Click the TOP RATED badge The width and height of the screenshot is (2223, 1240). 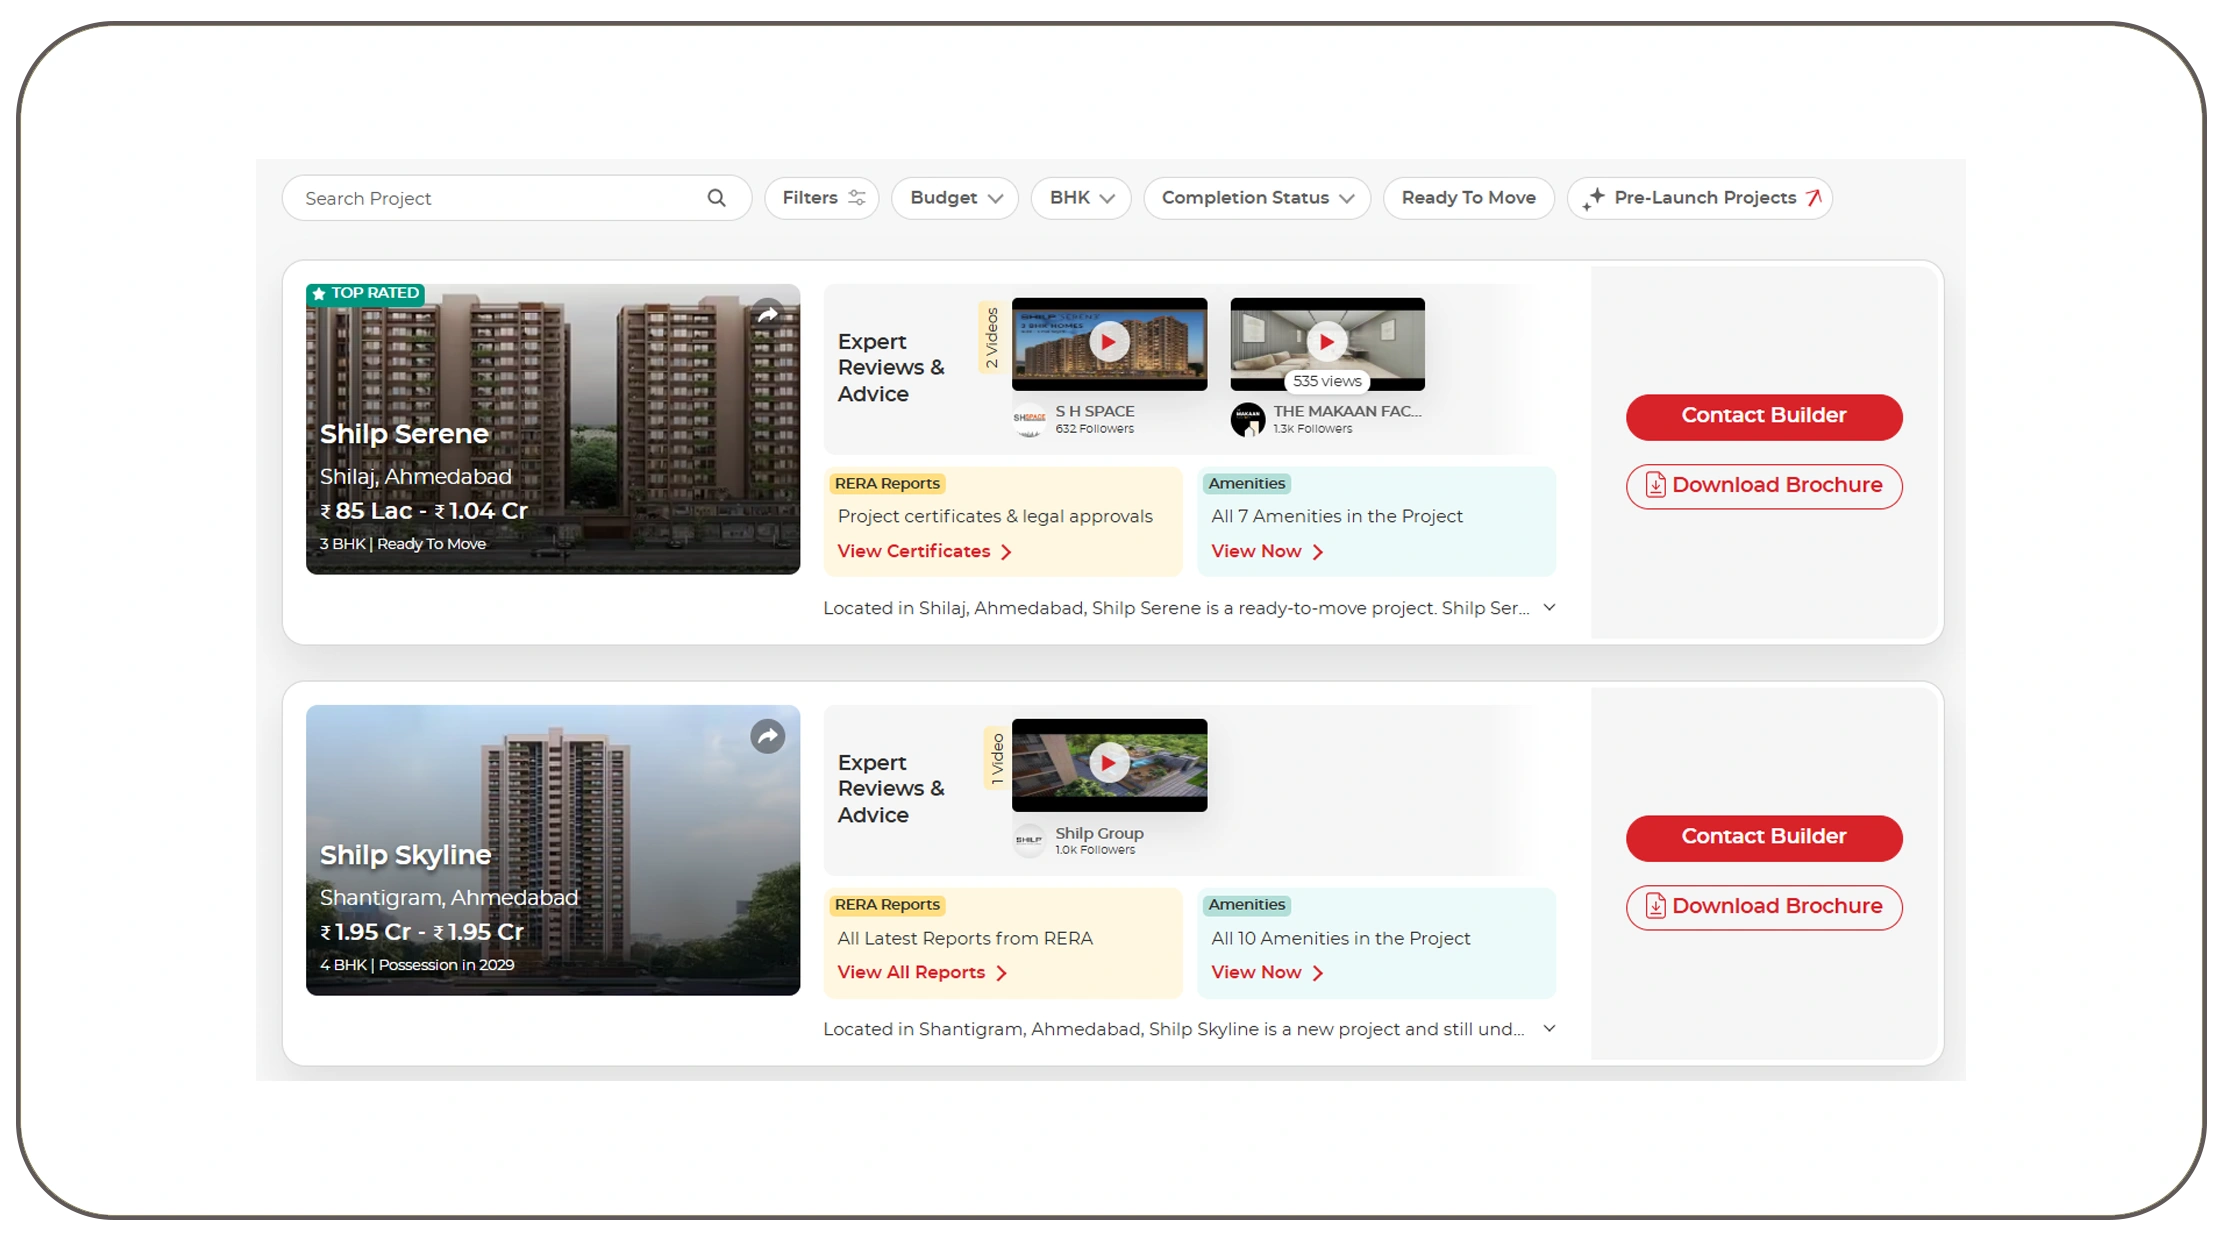pos(366,294)
